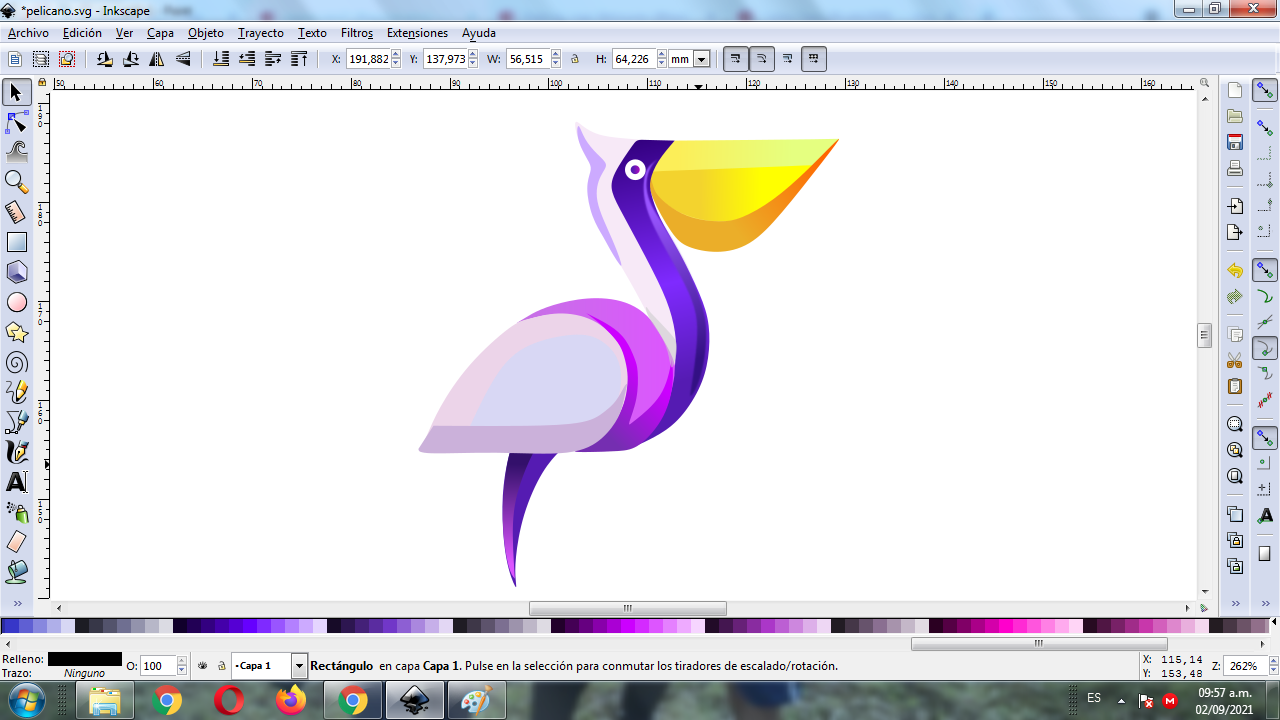This screenshot has width=1280, height=720.
Task: Select the Ellipse circle tool
Action: (x=16, y=302)
